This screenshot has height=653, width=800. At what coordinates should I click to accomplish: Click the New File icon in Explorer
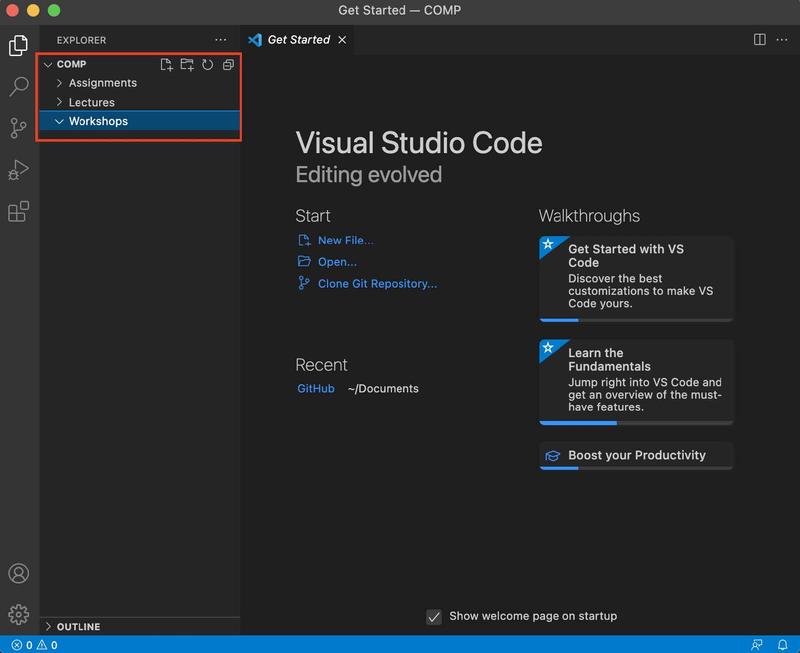click(x=167, y=65)
